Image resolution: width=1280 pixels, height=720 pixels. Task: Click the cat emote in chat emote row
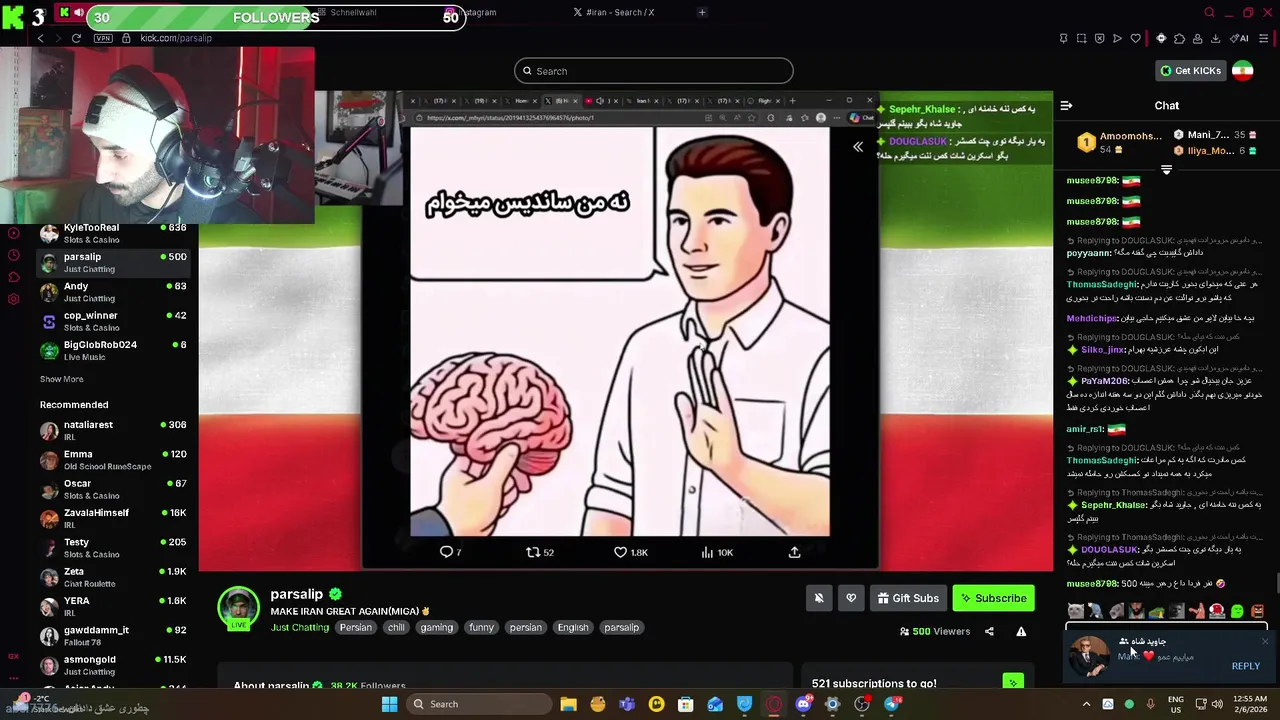[1075, 611]
